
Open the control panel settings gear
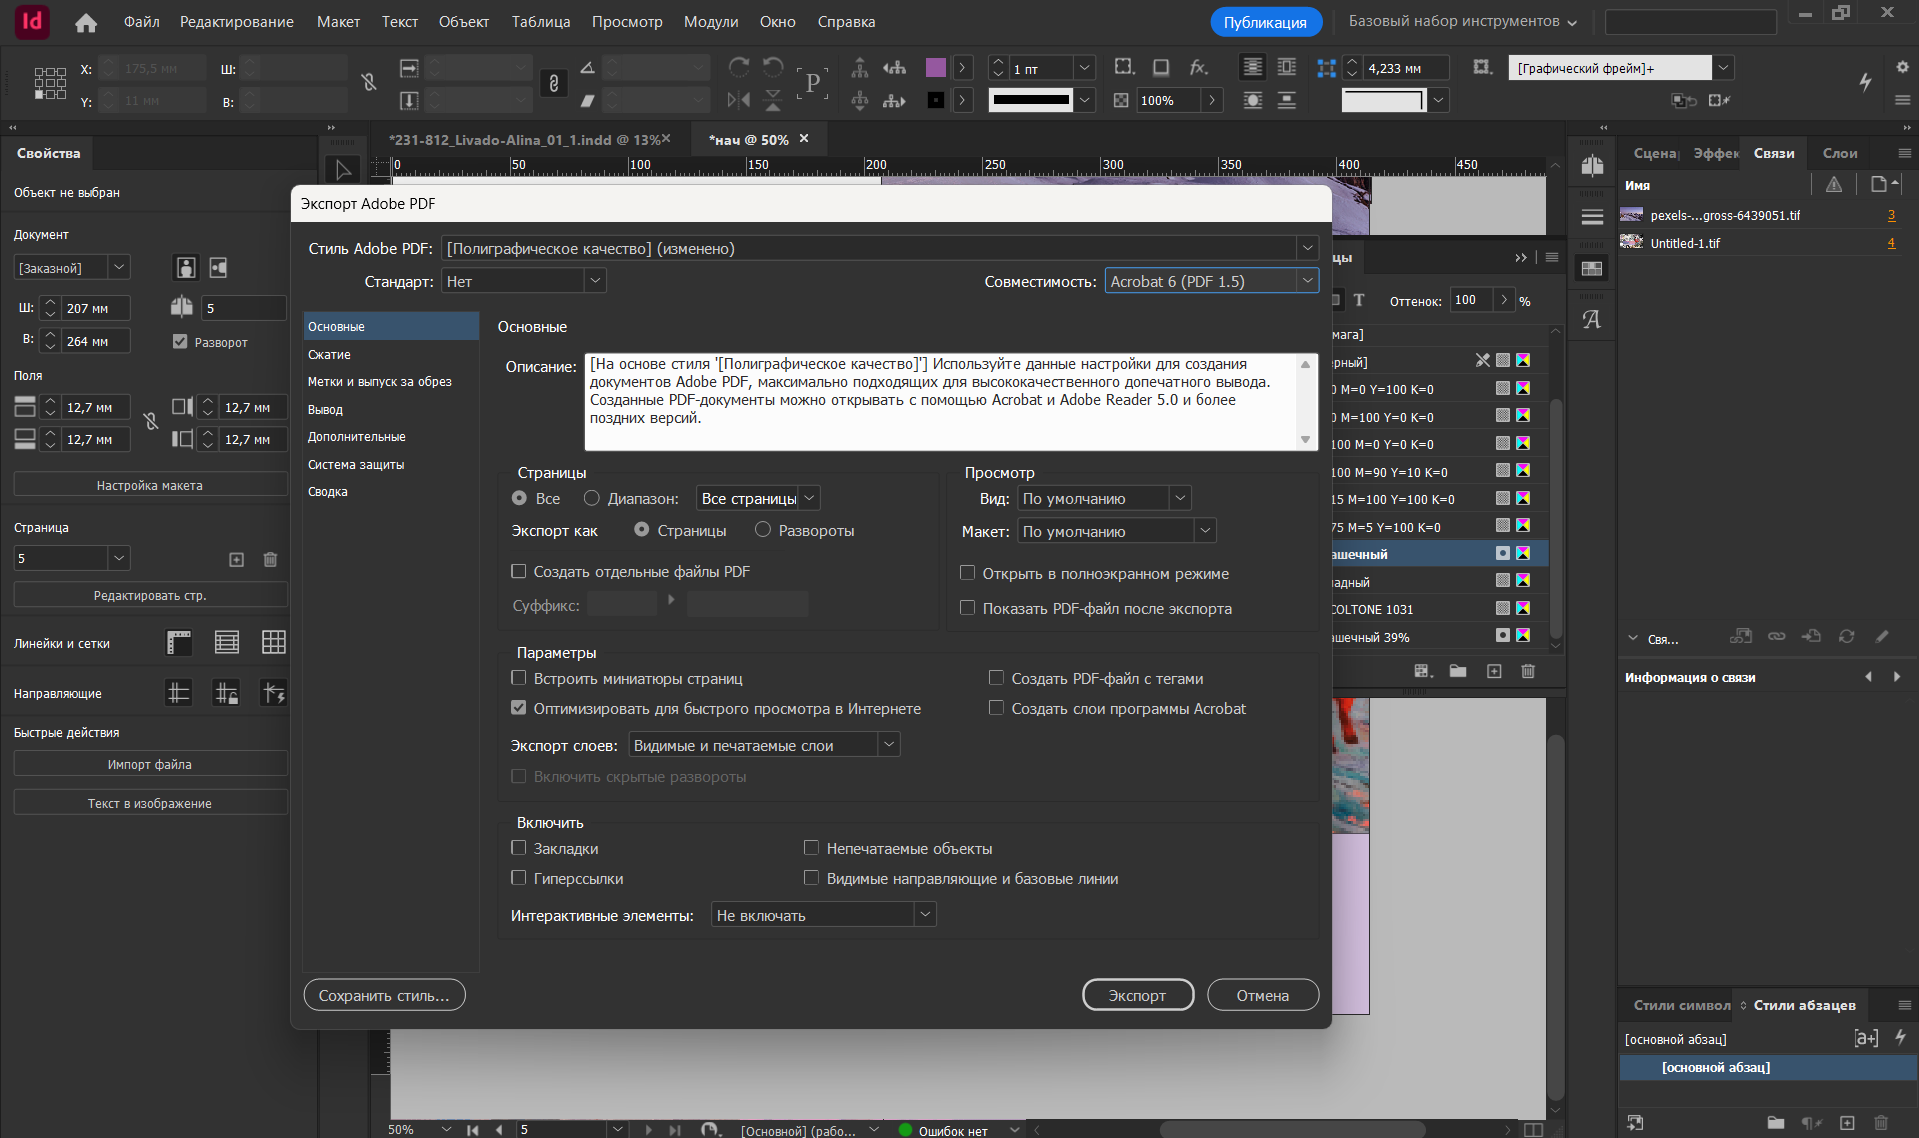point(1902,67)
